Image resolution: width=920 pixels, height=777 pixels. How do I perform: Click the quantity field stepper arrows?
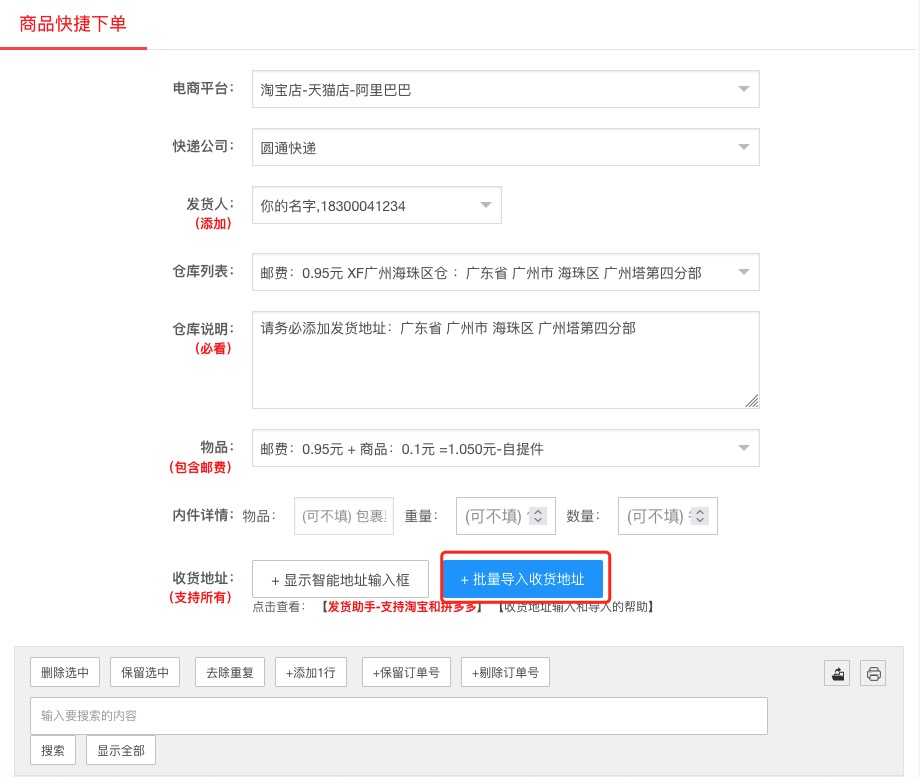699,516
